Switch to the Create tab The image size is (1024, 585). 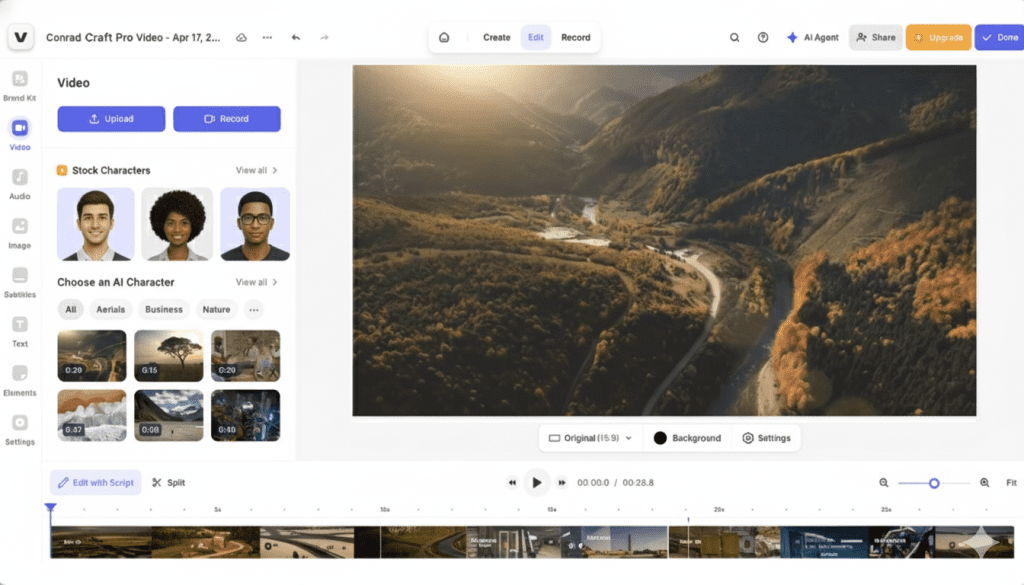click(x=496, y=36)
